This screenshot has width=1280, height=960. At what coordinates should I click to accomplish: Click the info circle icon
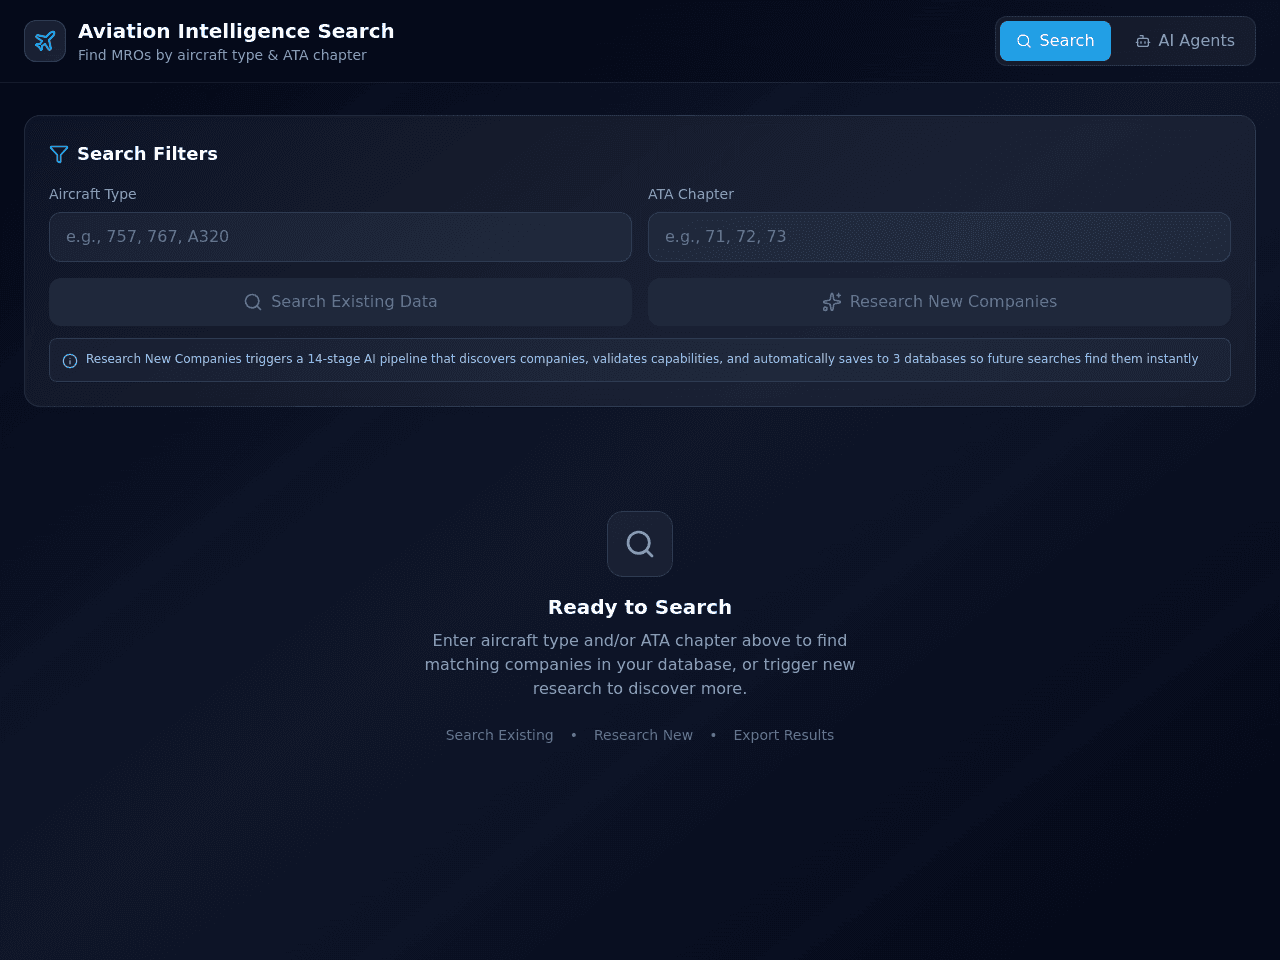pyautogui.click(x=70, y=361)
